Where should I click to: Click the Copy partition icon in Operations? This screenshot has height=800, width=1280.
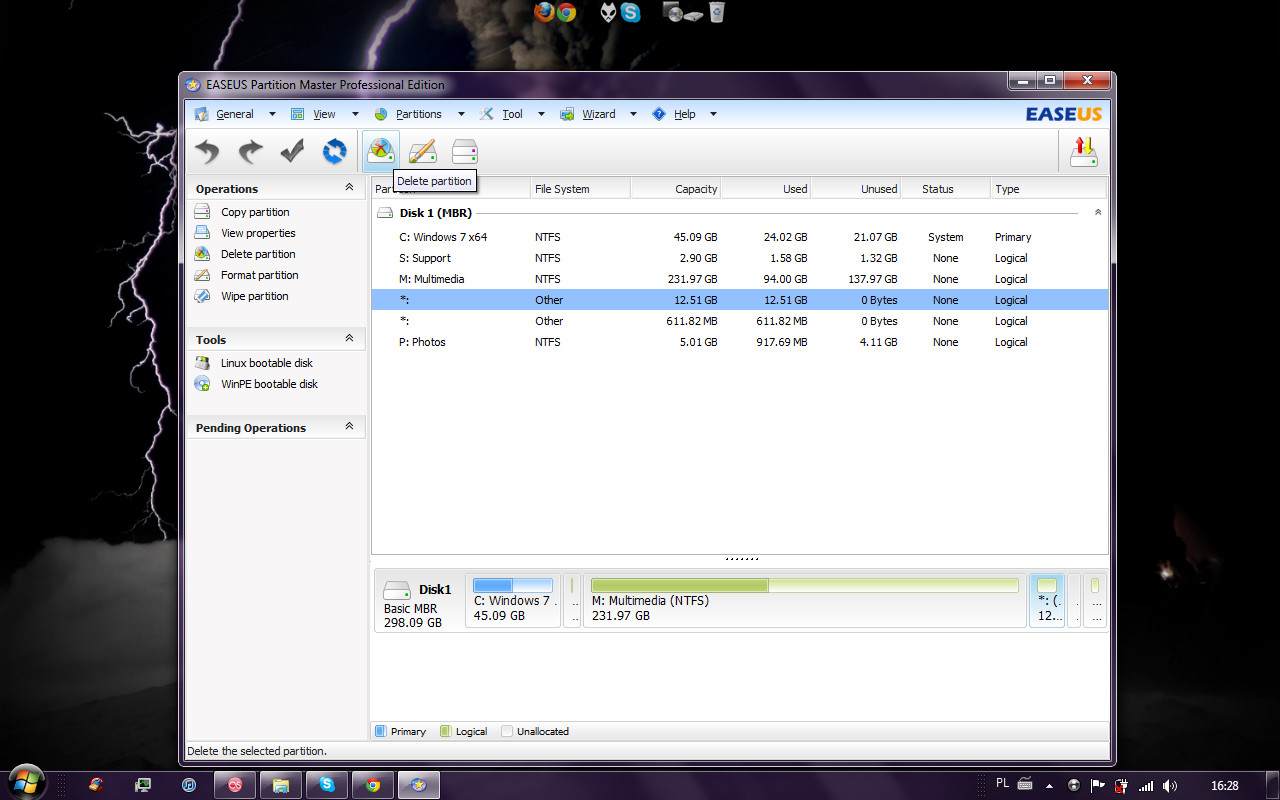coord(202,212)
